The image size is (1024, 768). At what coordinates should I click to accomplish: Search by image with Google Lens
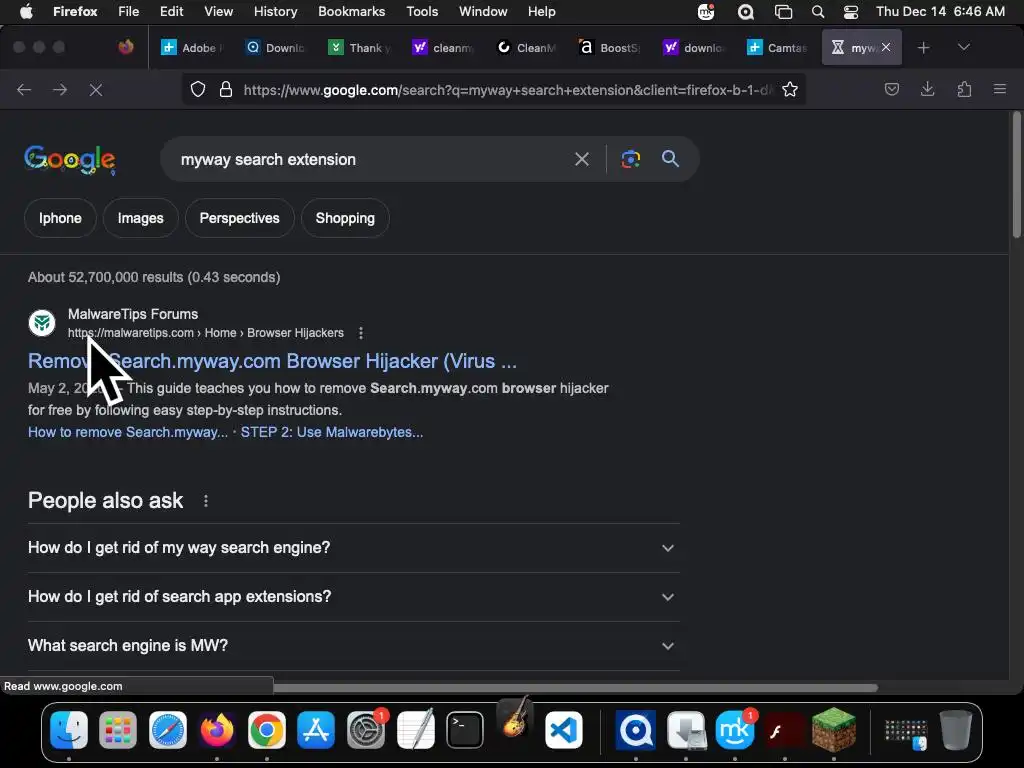point(630,159)
